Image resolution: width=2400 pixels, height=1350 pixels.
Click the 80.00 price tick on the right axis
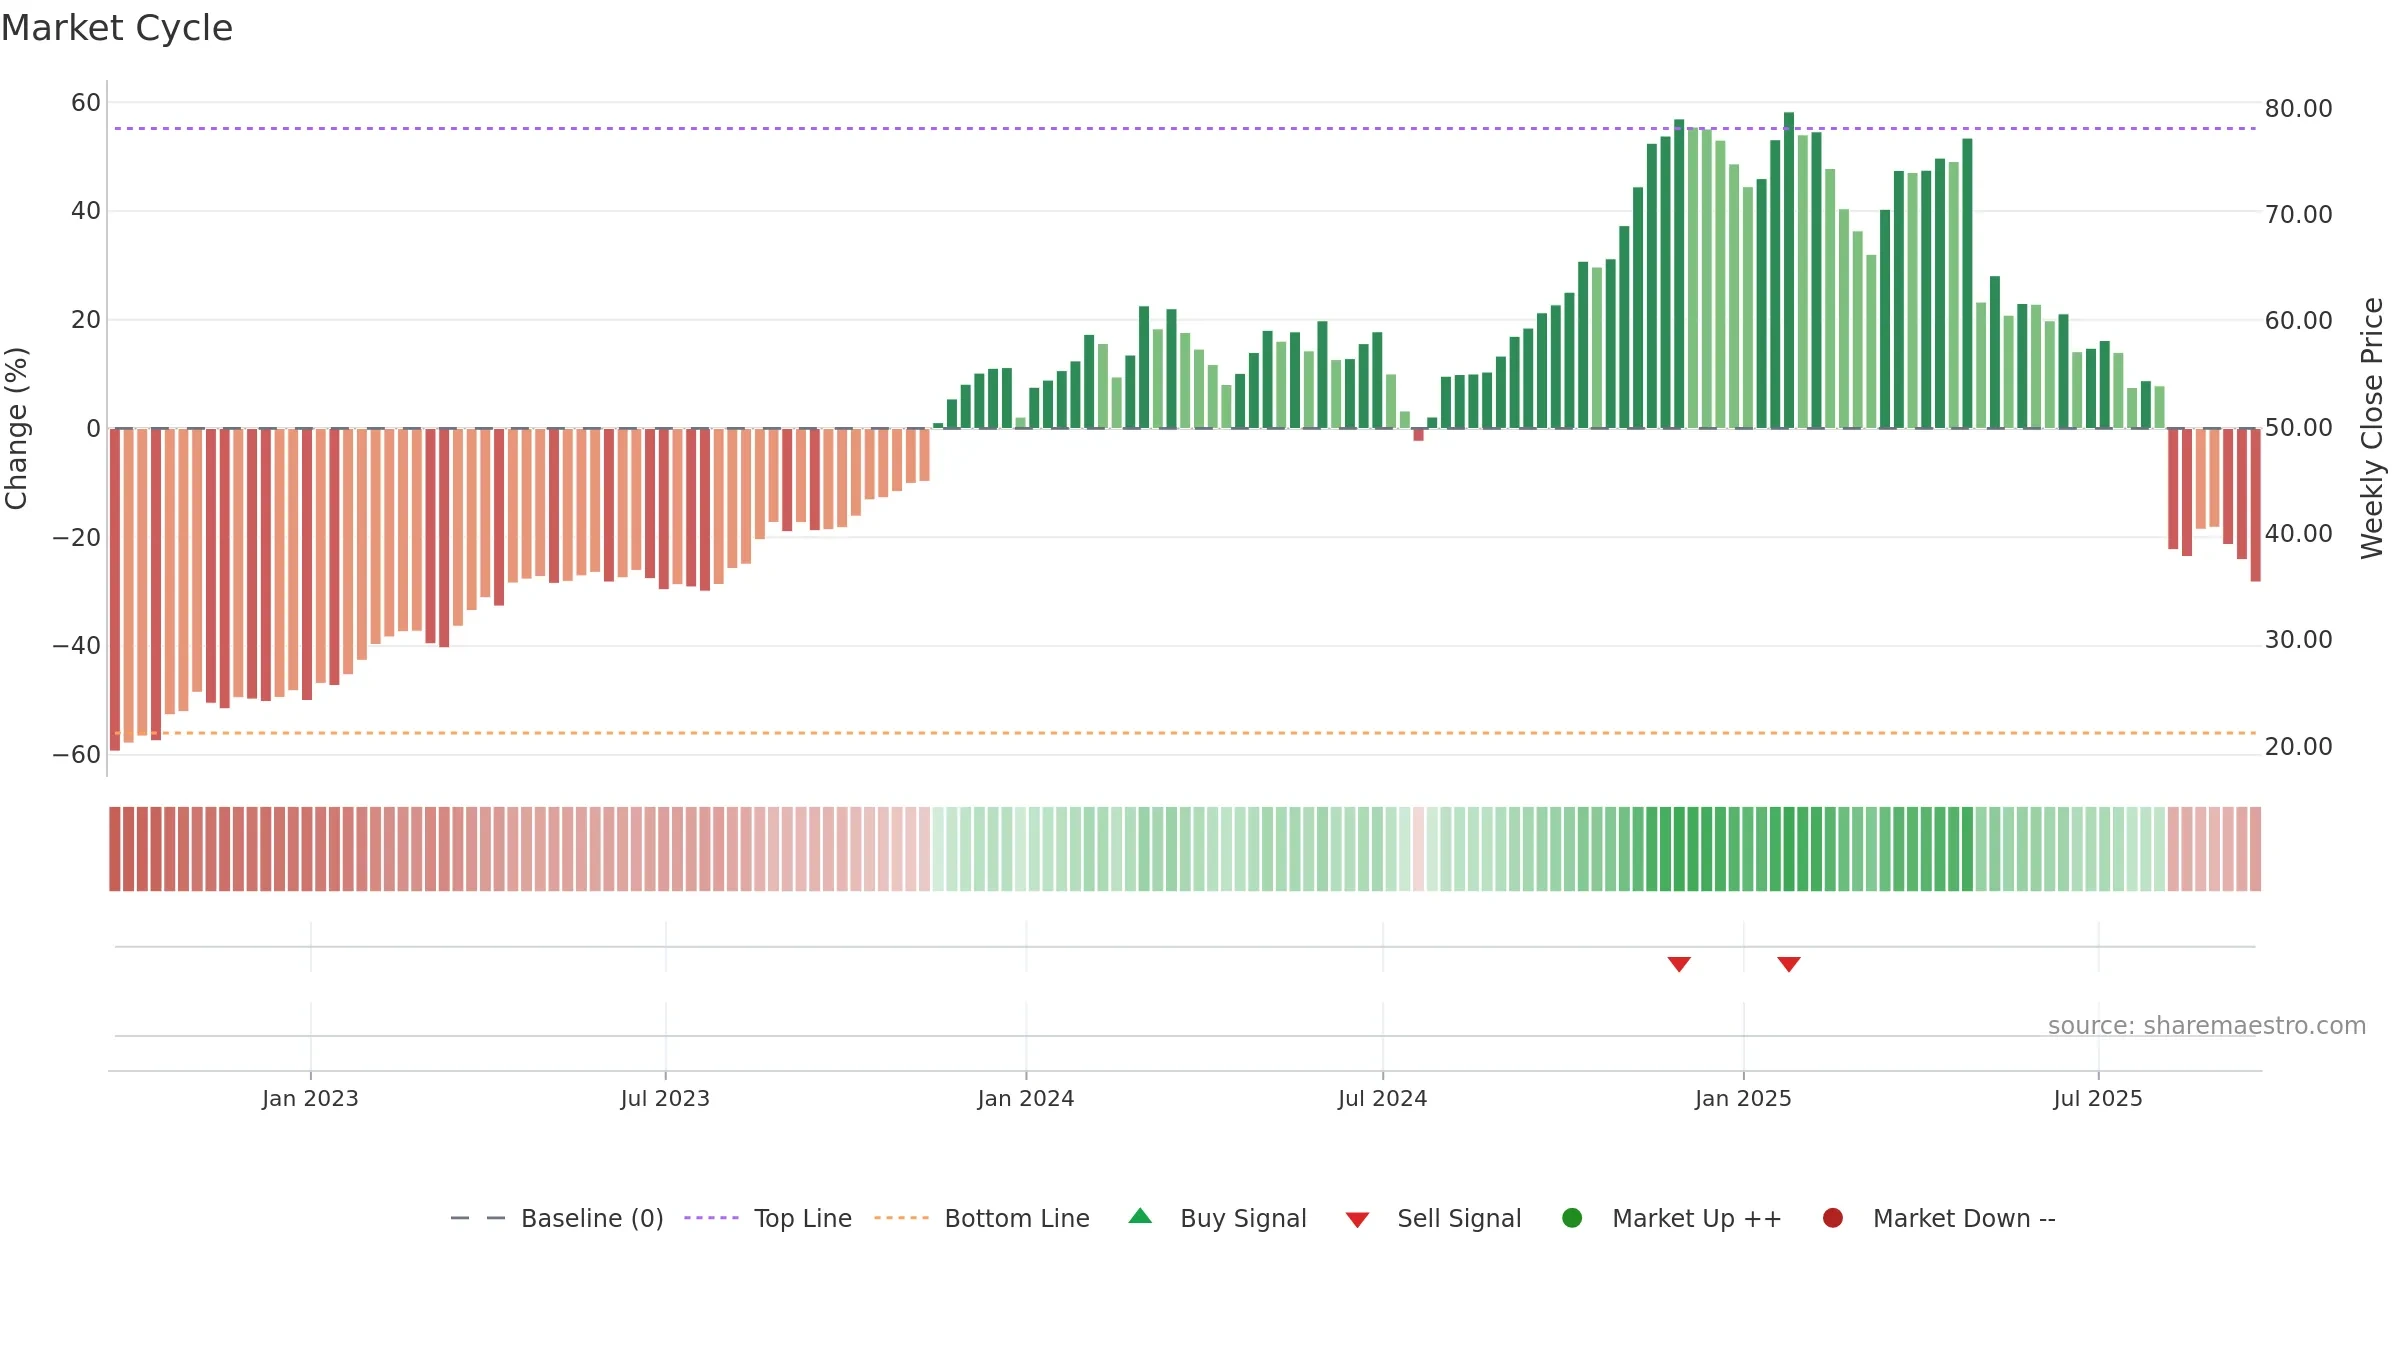tap(2298, 109)
